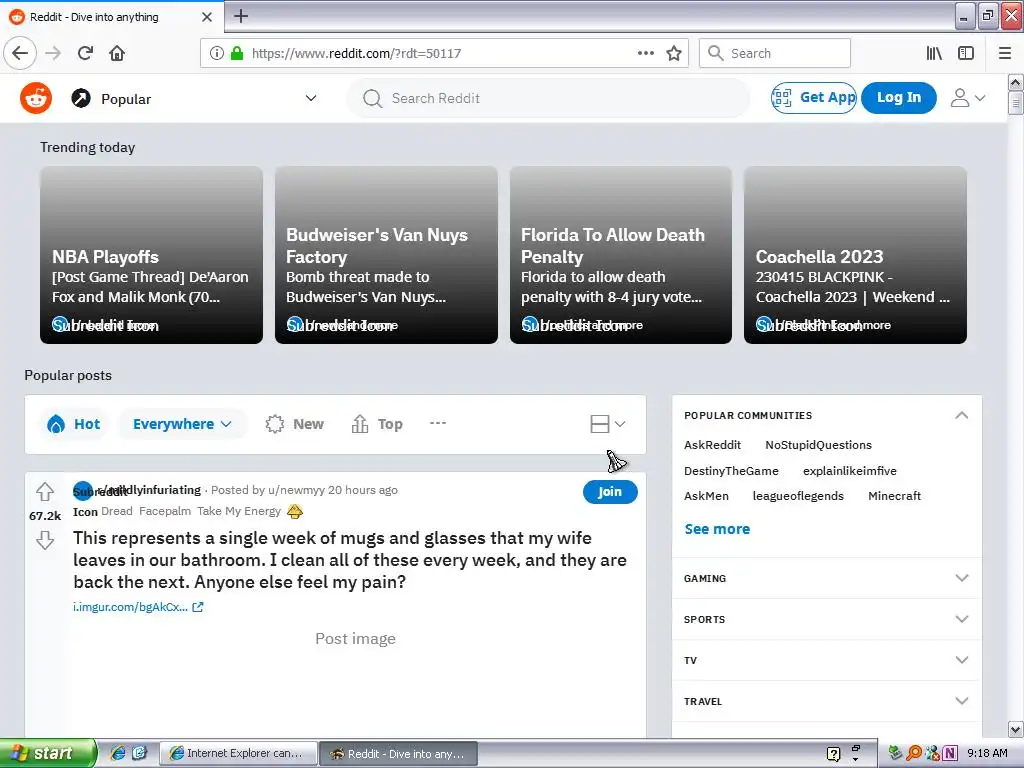This screenshot has height=768, width=1024.
Task: Upvote the mugs and glasses post
Action: coord(45,491)
